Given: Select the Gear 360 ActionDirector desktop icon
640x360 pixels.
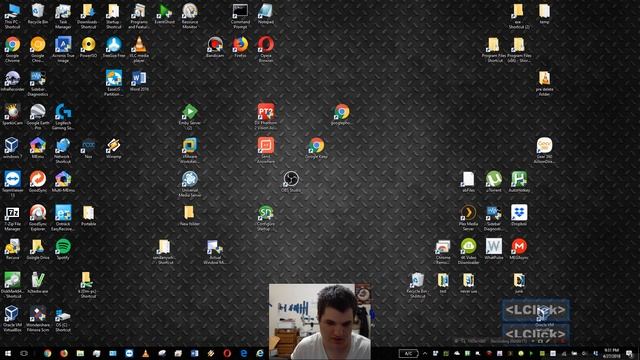Looking at the screenshot, I should [x=544, y=150].
